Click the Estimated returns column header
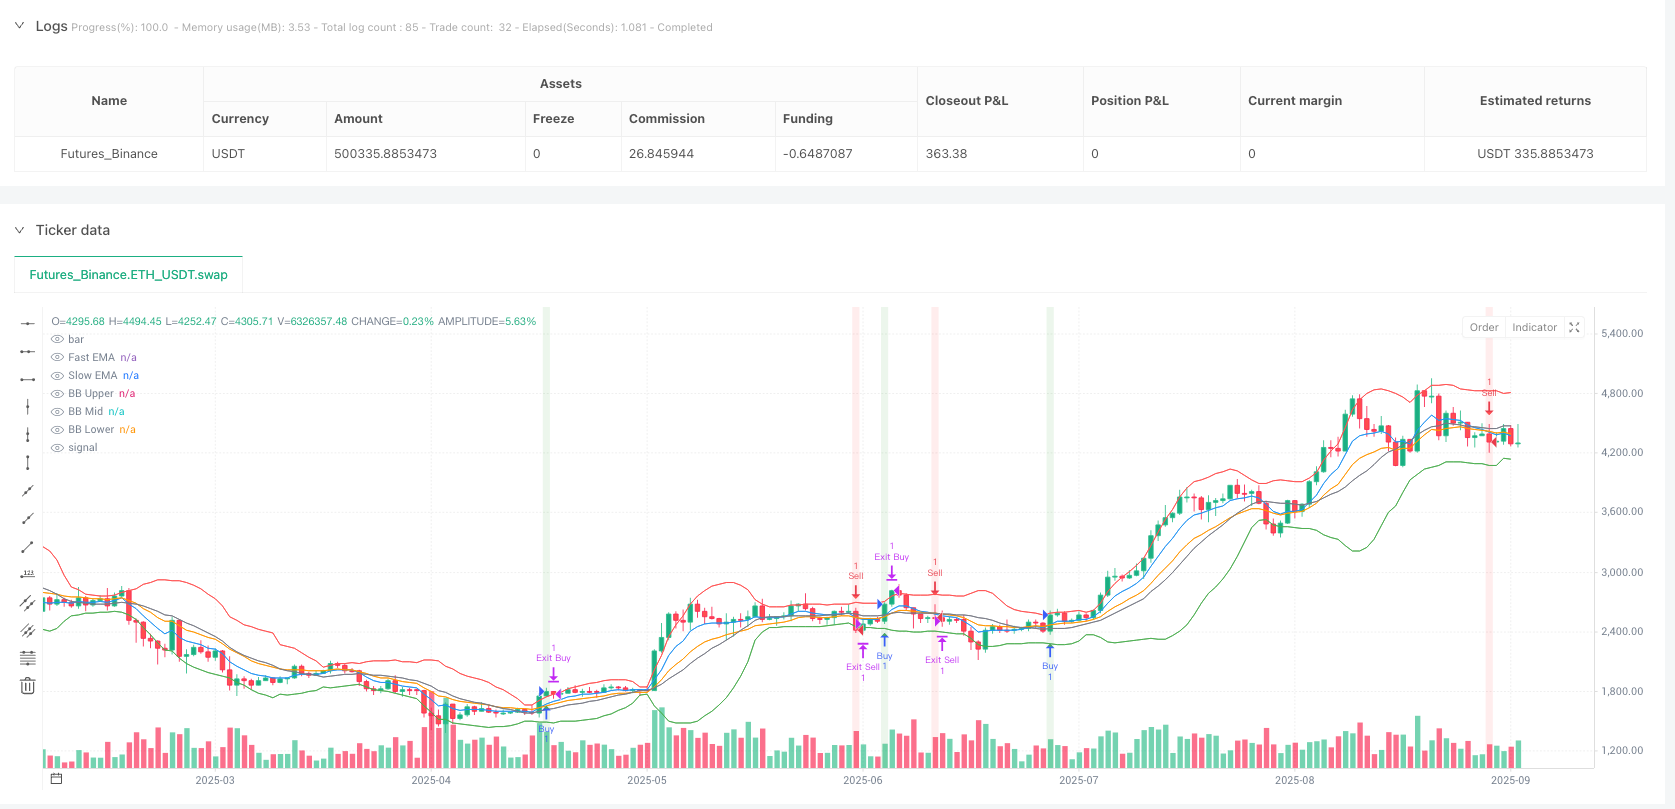The height and width of the screenshot is (809, 1675). point(1534,101)
